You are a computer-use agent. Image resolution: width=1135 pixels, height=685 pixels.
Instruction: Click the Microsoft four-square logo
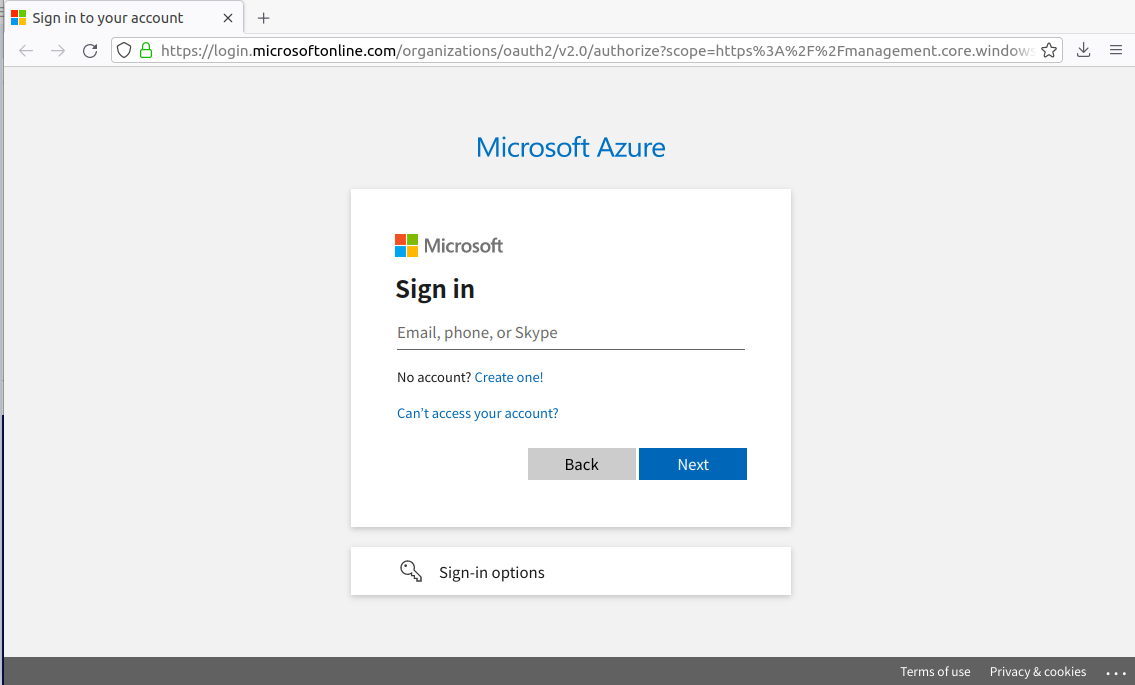[405, 245]
